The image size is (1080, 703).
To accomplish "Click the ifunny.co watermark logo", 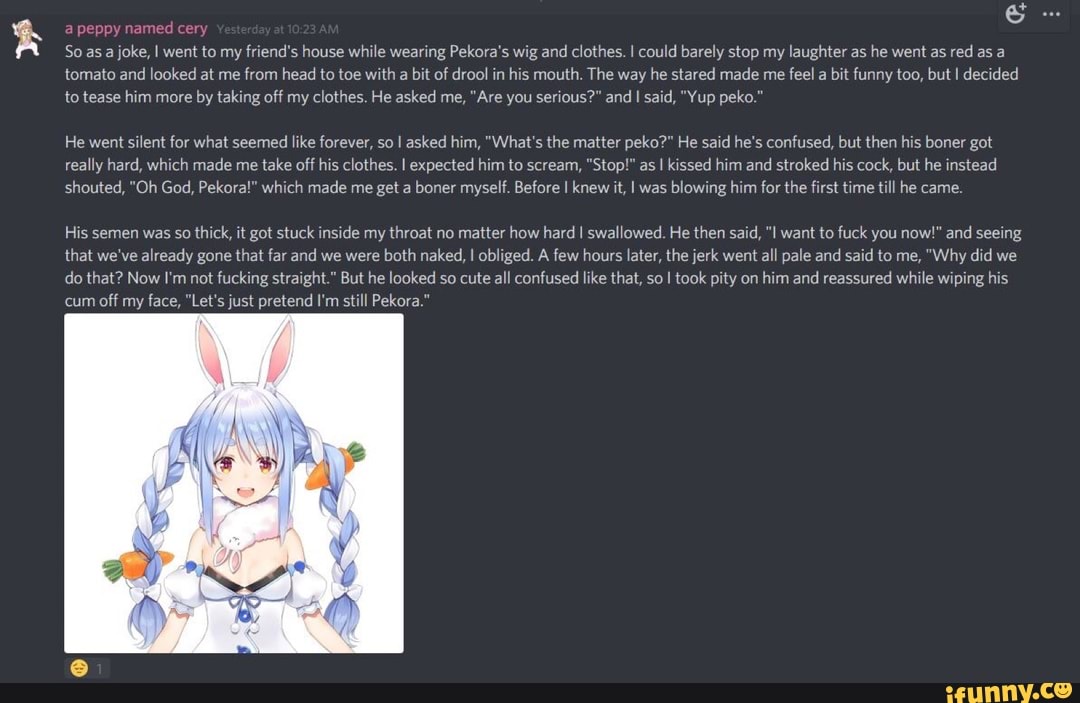I will tap(1008, 691).
